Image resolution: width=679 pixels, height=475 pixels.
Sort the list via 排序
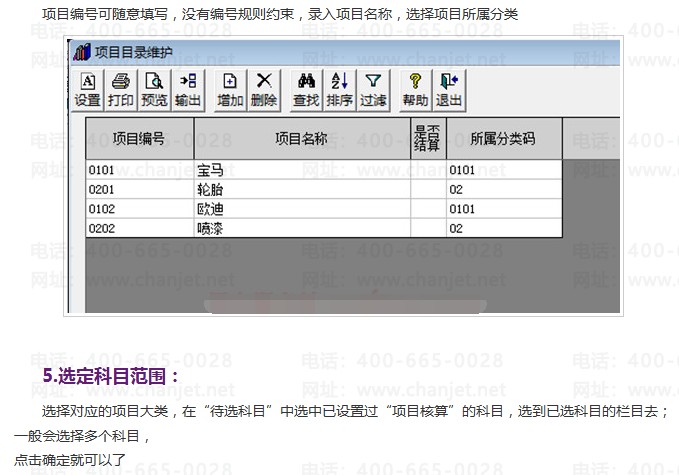pos(340,90)
